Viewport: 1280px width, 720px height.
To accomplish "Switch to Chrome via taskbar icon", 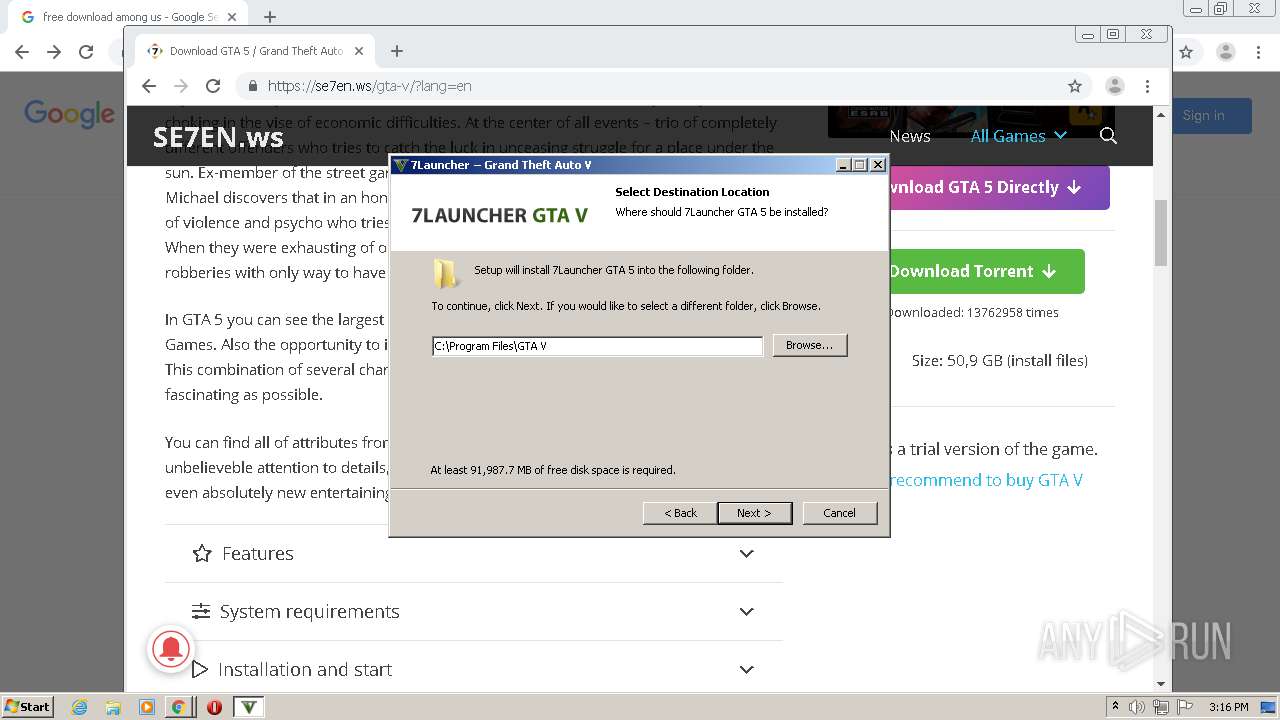I will click(x=178, y=707).
